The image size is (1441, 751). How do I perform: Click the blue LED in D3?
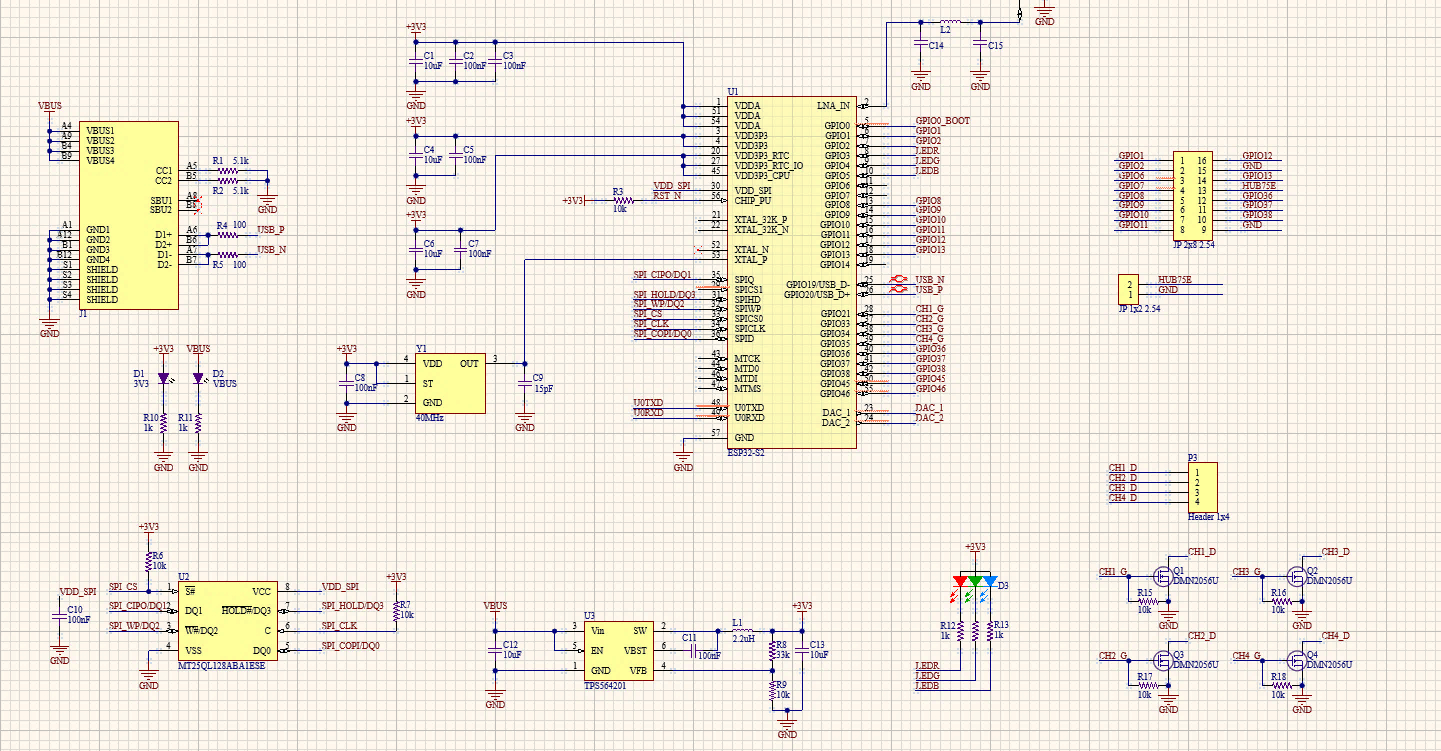pyautogui.click(x=990, y=582)
